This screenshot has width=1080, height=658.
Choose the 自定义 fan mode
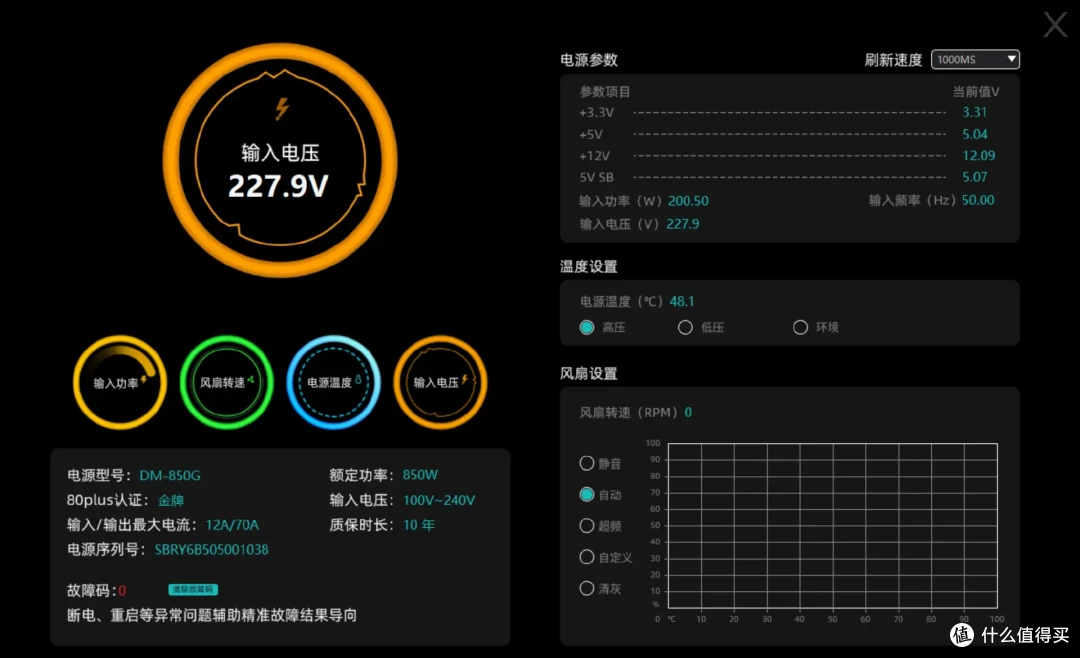(587, 557)
